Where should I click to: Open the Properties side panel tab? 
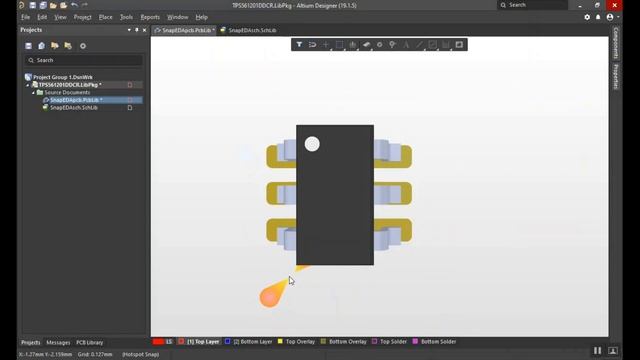[x=616, y=76]
